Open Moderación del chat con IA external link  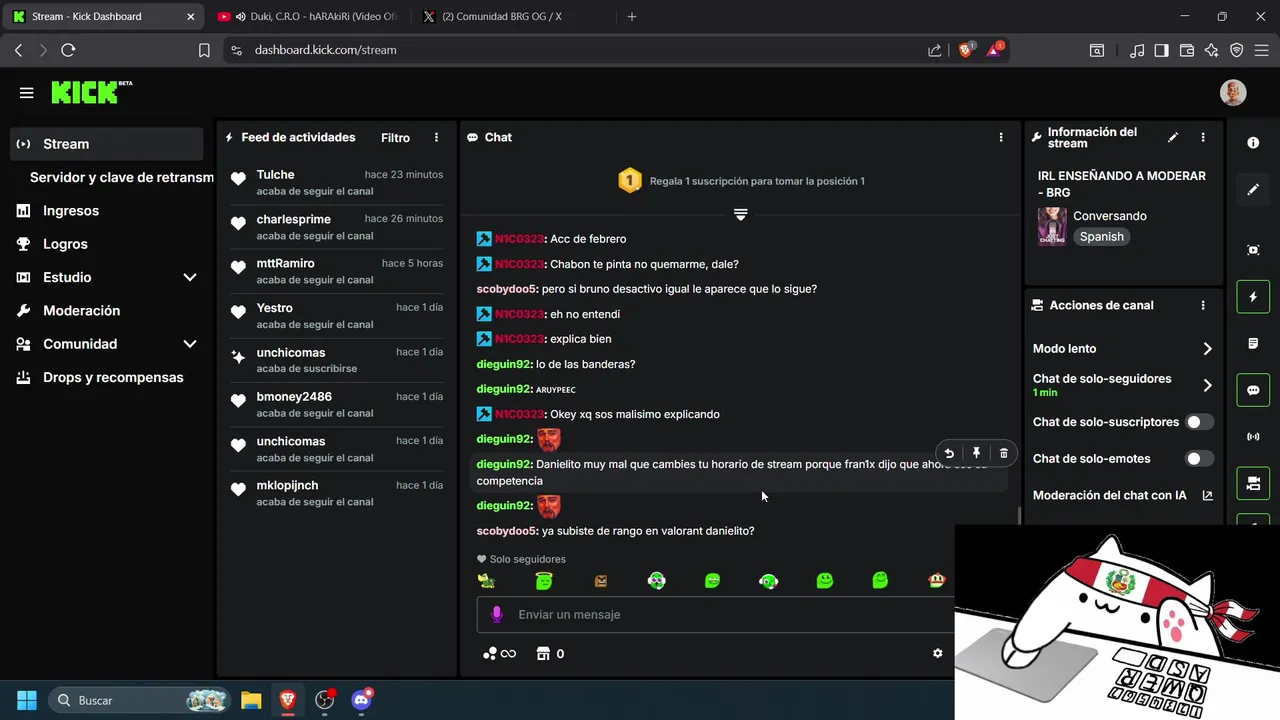point(1207,495)
